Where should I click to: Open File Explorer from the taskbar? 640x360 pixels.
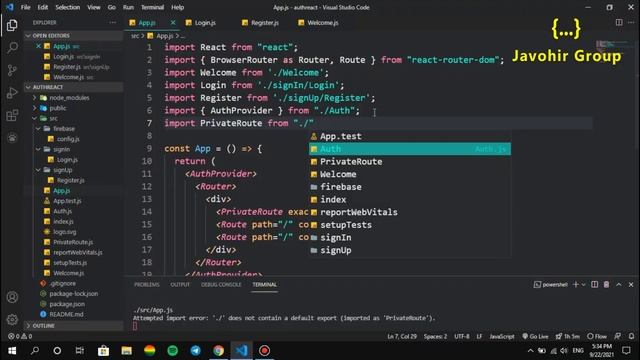pyautogui.click(x=127, y=351)
